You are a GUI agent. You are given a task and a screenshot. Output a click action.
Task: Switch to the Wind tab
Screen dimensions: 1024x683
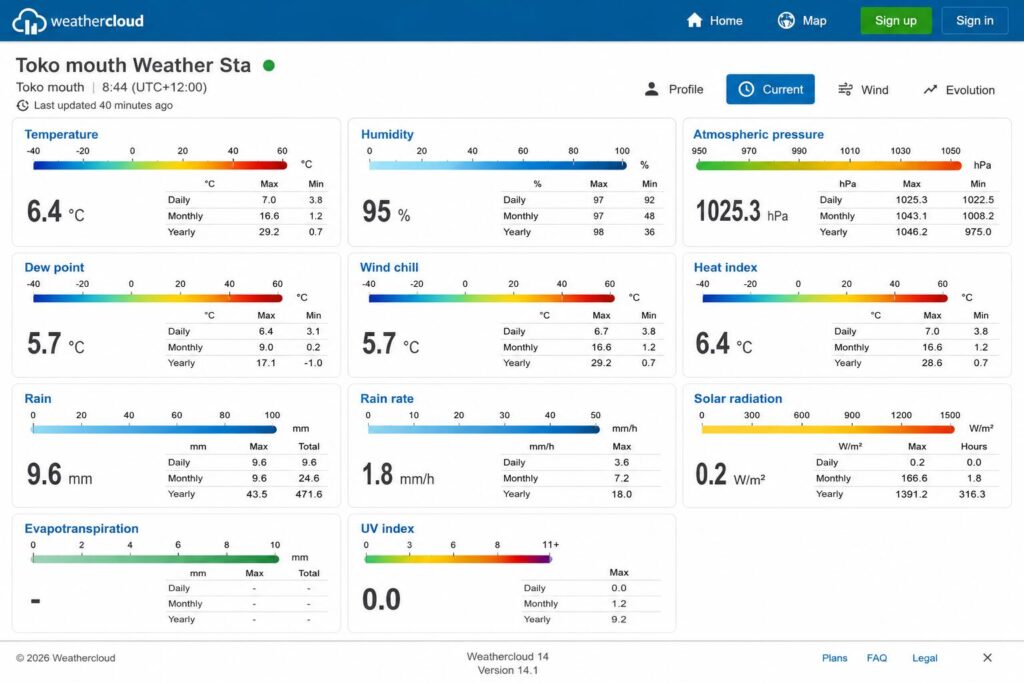[x=863, y=89]
